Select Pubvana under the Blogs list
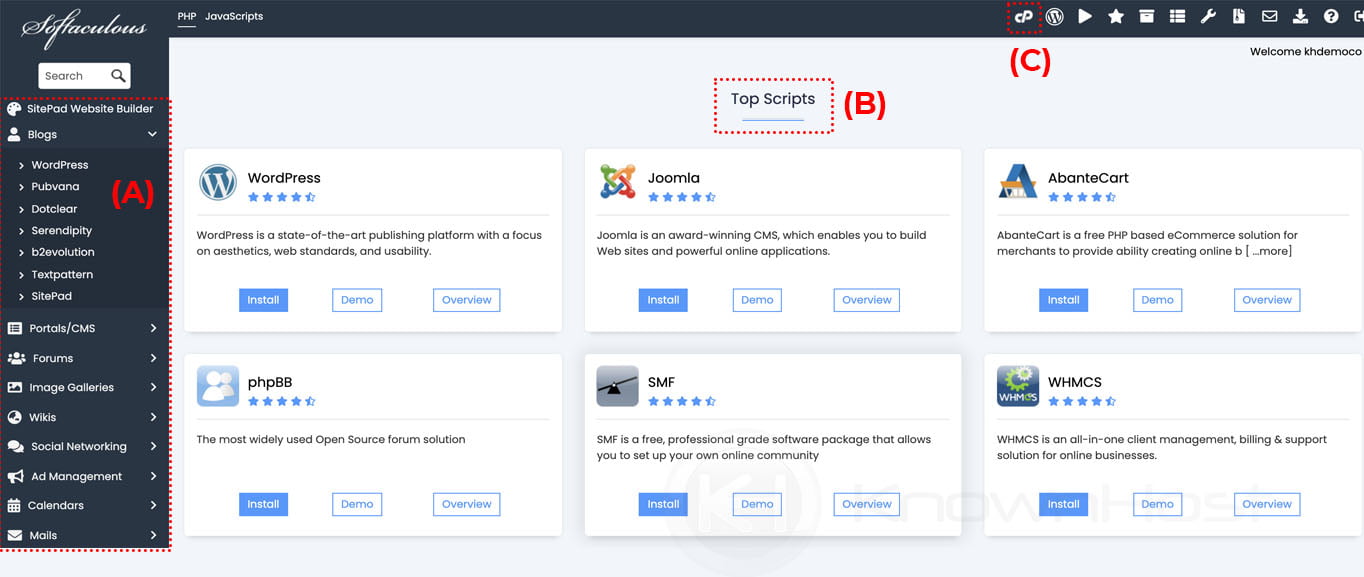 [55, 187]
